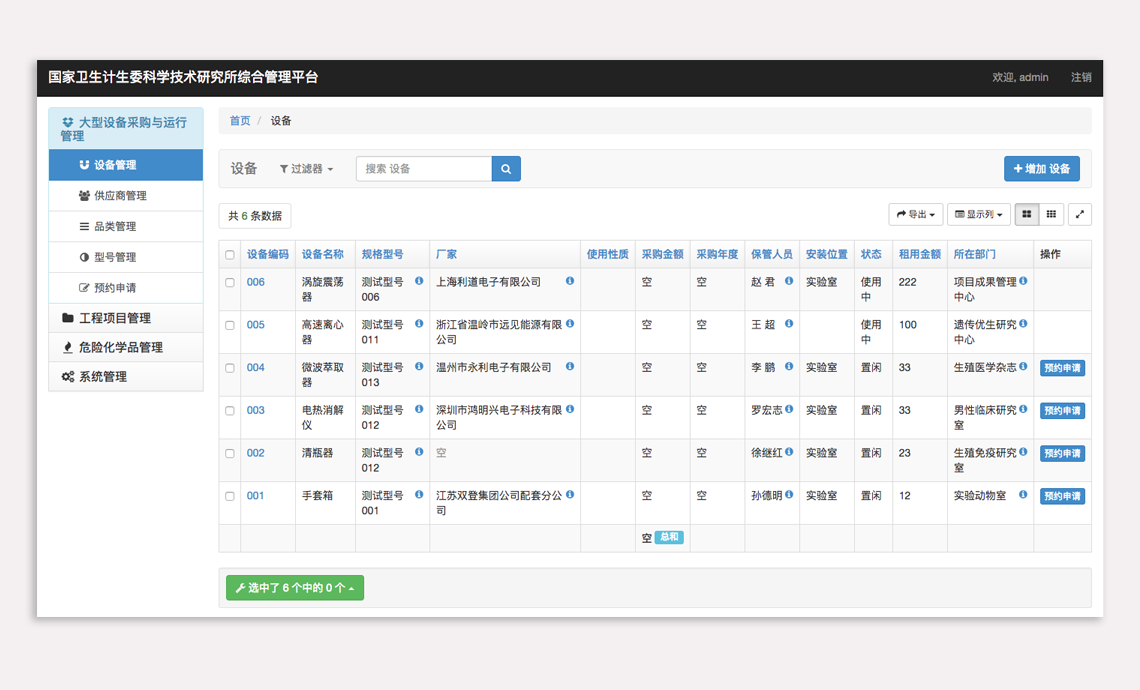Open device code 005 link
This screenshot has width=1140, height=690.
256,325
